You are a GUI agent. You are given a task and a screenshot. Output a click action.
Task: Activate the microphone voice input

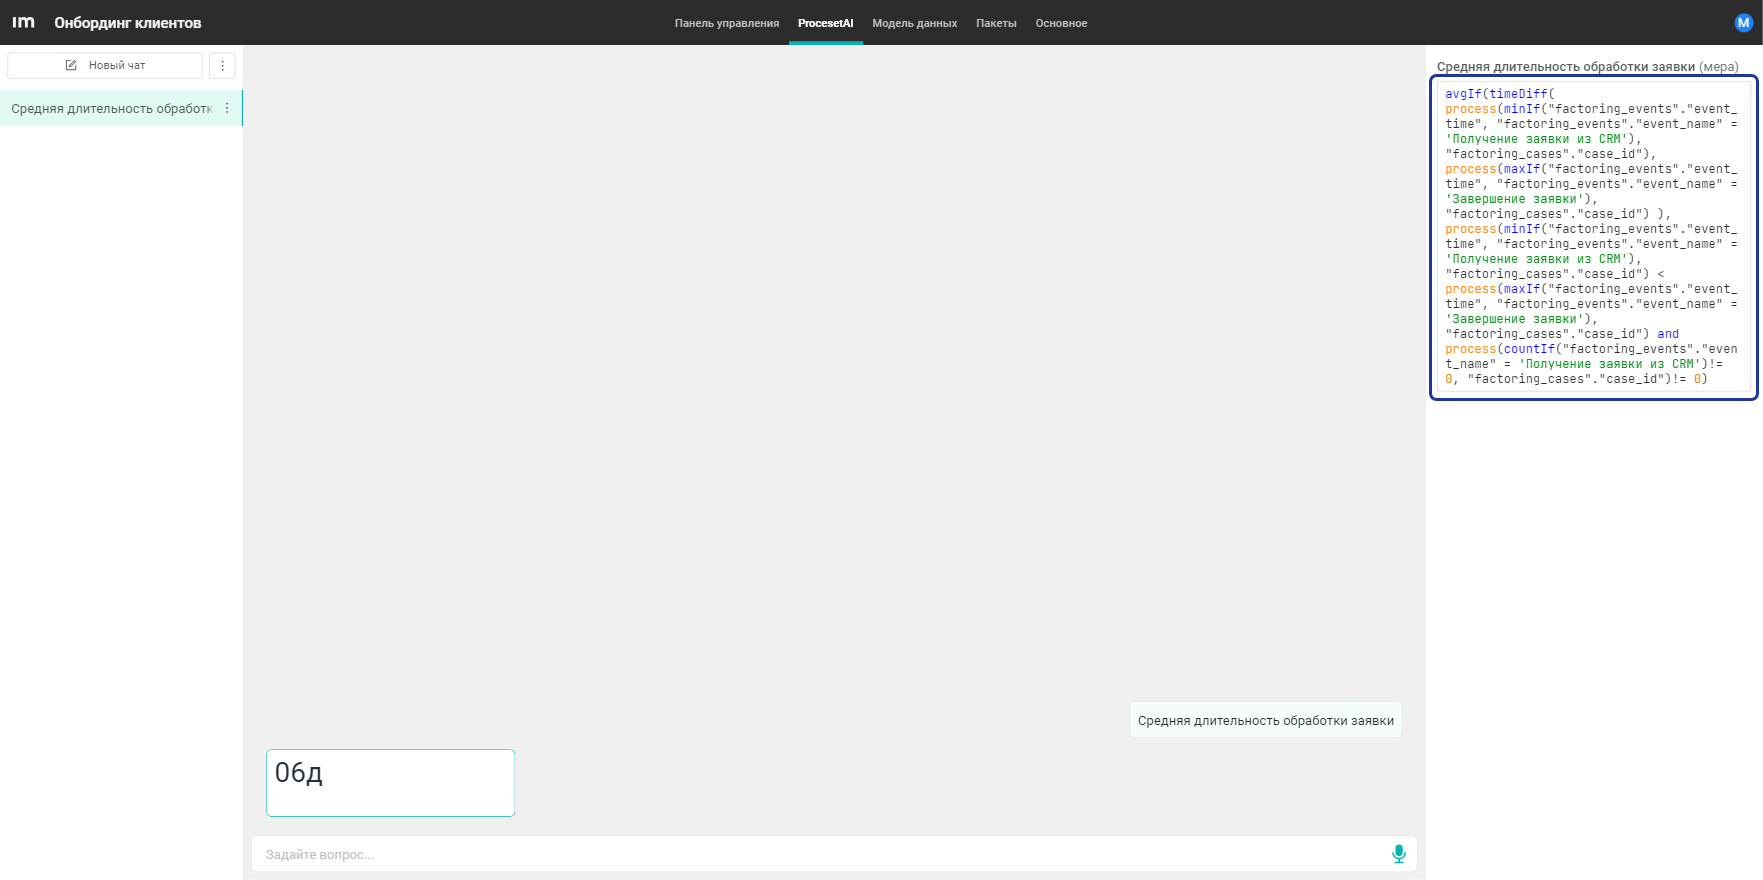(1398, 854)
